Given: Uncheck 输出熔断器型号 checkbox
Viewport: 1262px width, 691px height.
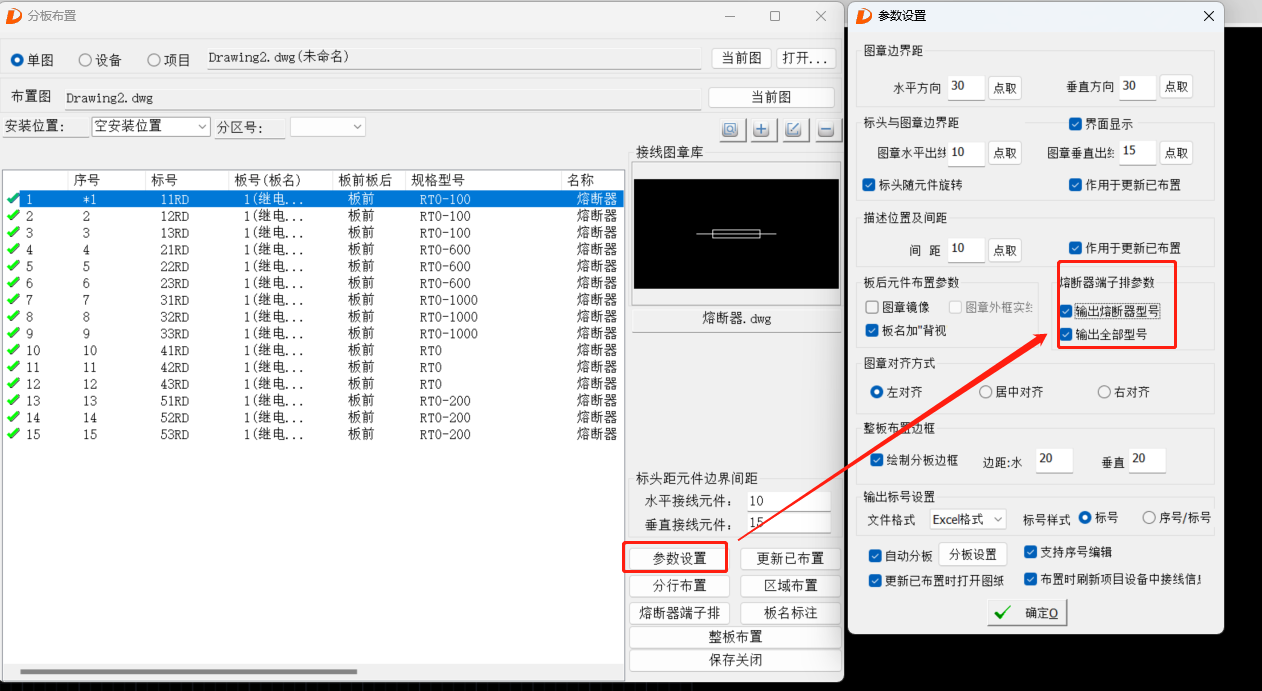Looking at the screenshot, I should pos(1067,311).
